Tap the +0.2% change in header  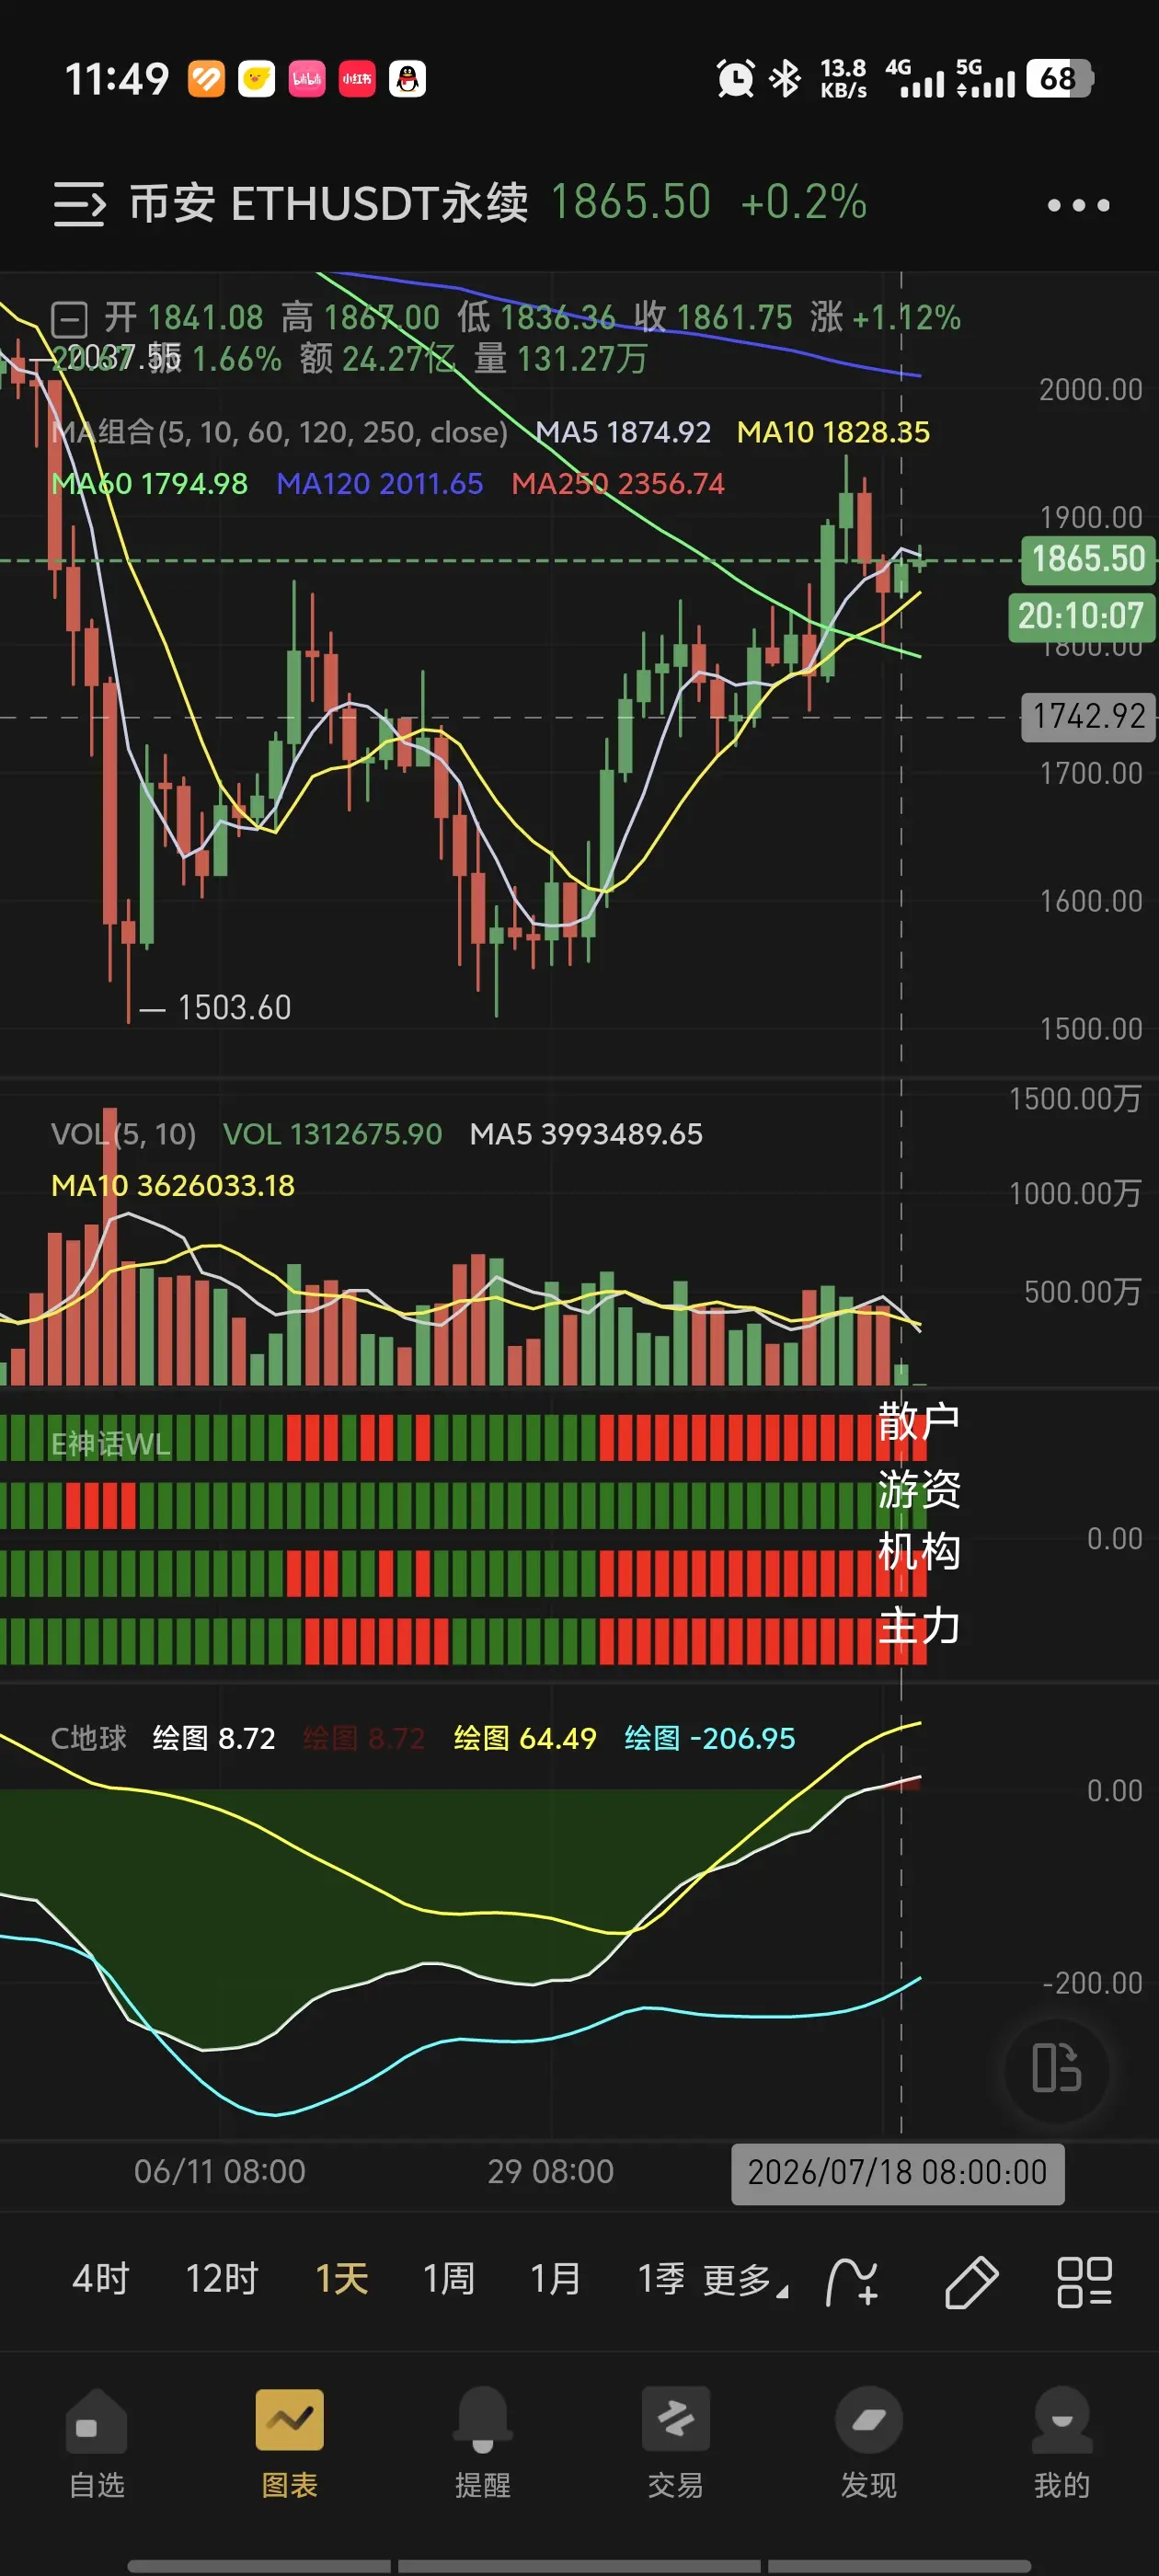tap(803, 203)
